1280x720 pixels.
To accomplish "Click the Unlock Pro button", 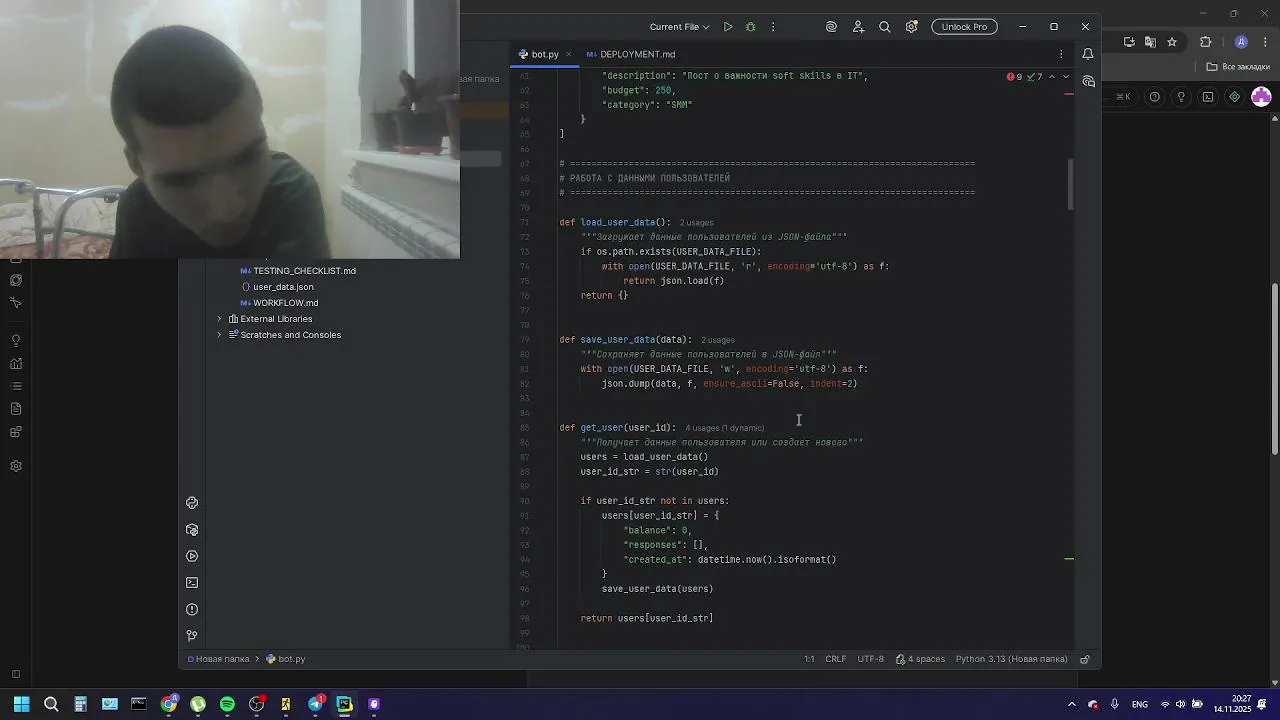I will [964, 27].
